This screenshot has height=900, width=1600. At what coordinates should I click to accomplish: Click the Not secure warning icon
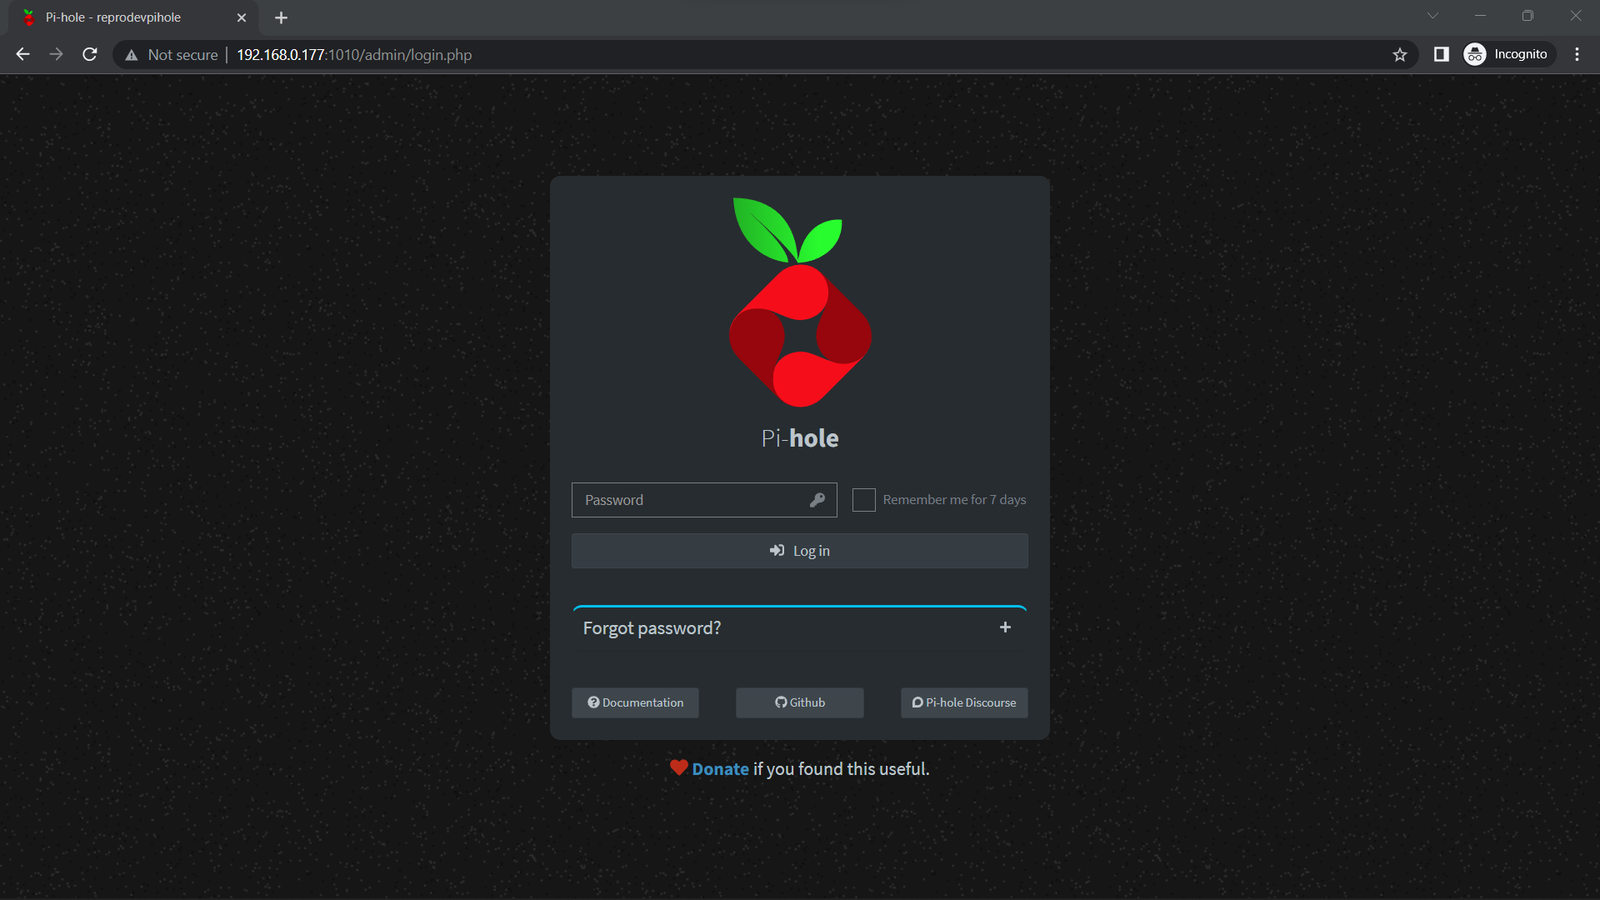click(131, 54)
